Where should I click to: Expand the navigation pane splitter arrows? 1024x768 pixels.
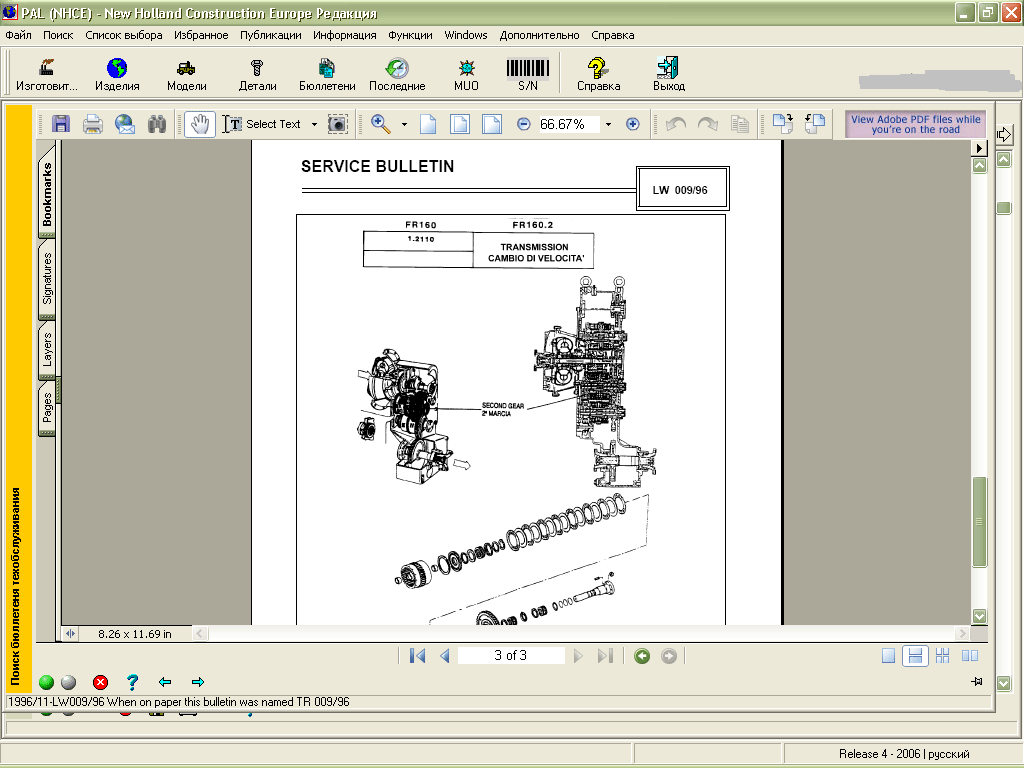pyautogui.click(x=71, y=633)
